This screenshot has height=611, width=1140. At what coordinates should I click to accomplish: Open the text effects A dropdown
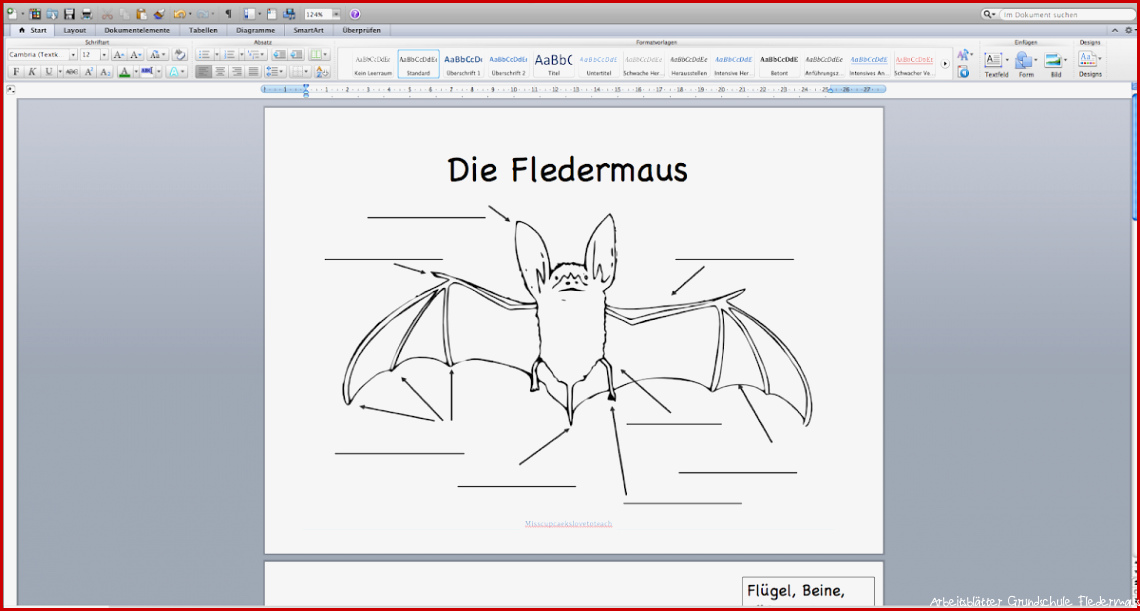tap(176, 71)
